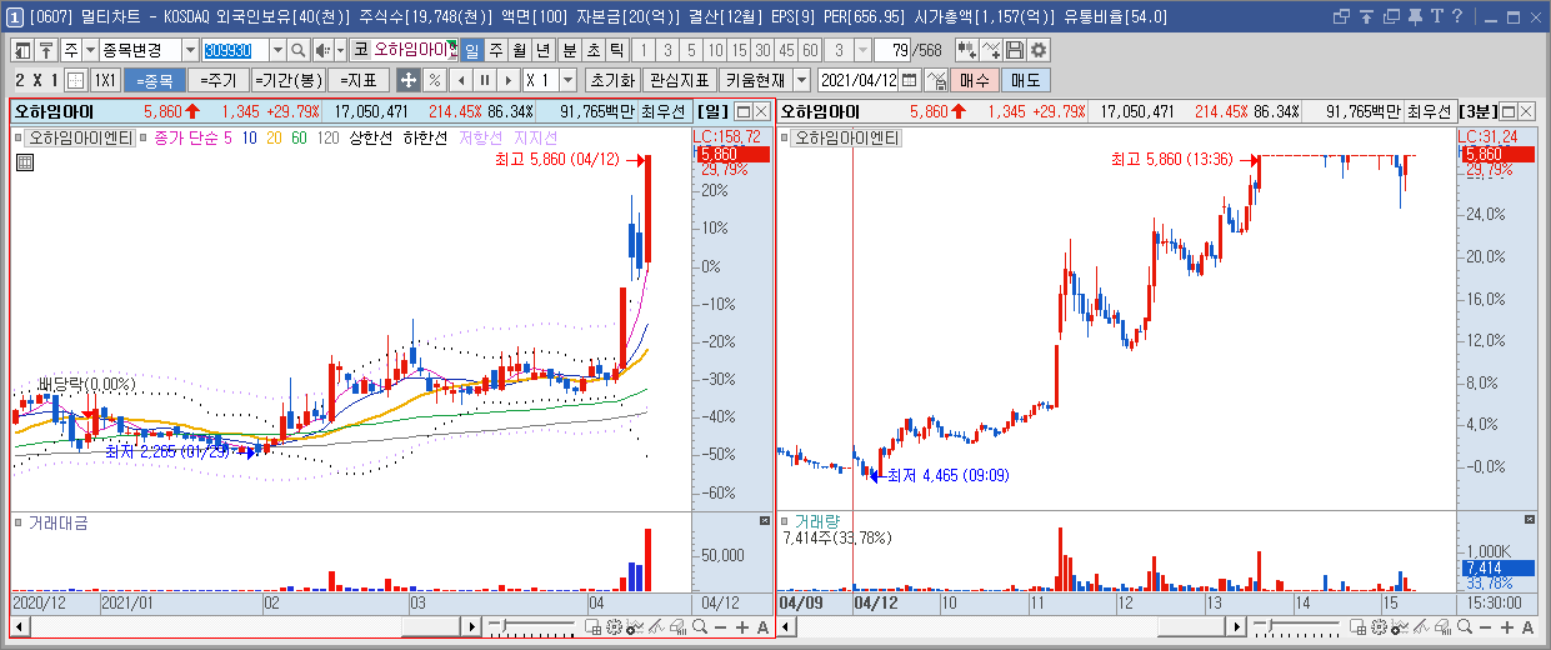Click the add candlestick chart icon
The image size is (1551, 650).
click(x=967, y=50)
